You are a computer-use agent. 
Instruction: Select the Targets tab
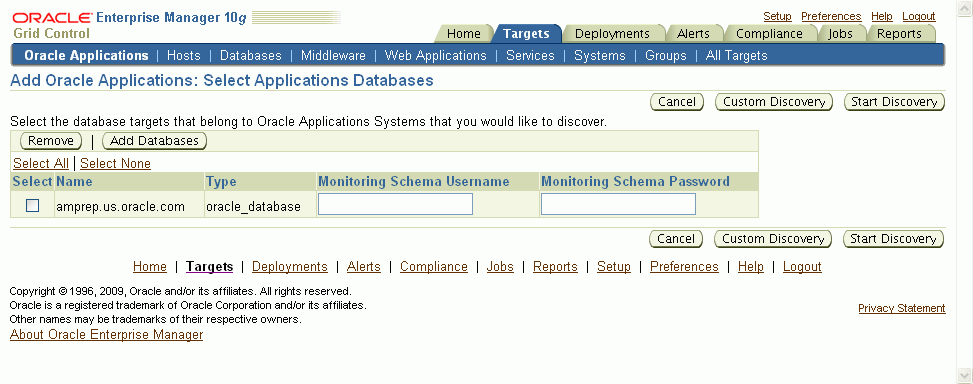(526, 33)
